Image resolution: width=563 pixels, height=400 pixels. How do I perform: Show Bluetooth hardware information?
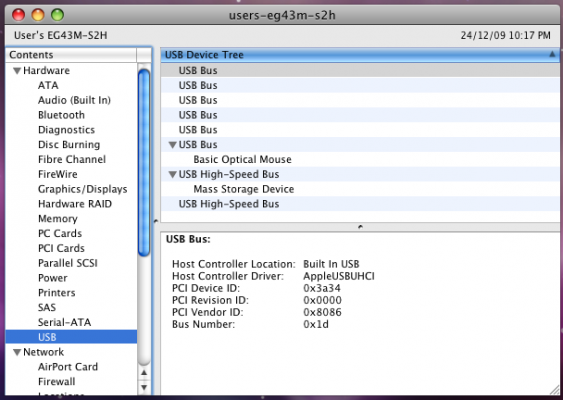61,115
